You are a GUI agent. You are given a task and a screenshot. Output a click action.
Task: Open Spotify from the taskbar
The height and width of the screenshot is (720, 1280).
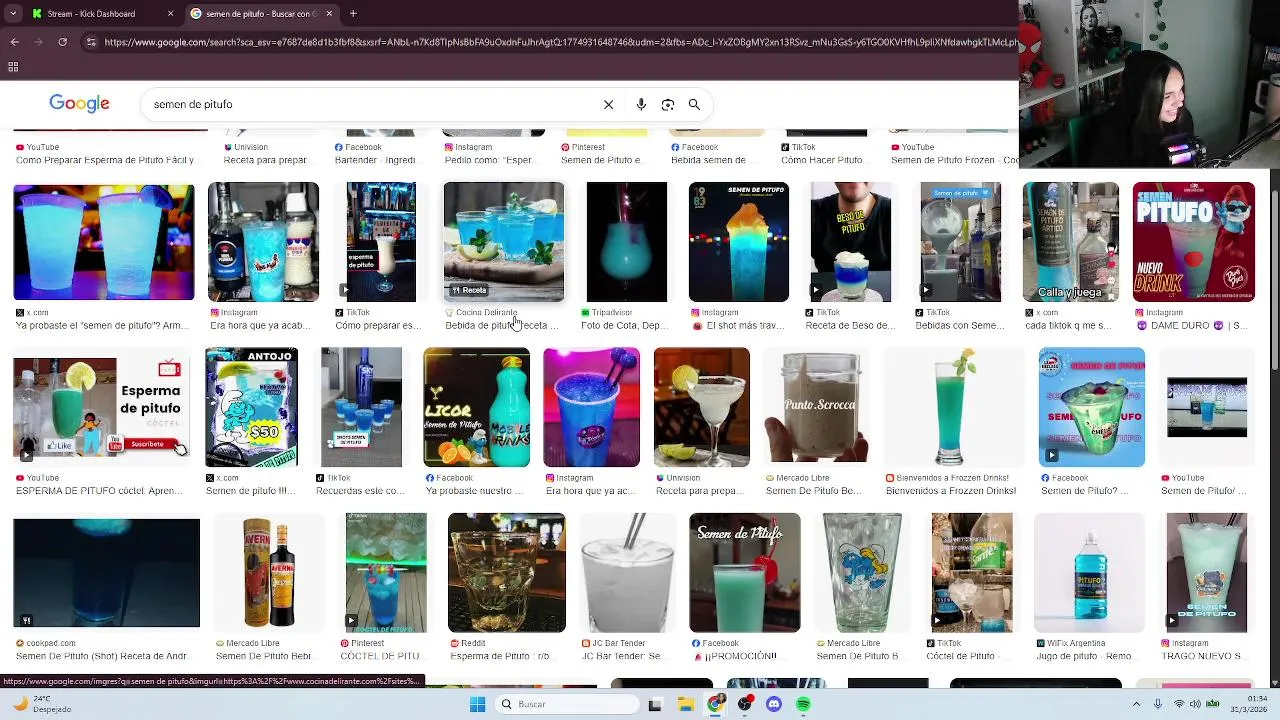[x=803, y=704]
